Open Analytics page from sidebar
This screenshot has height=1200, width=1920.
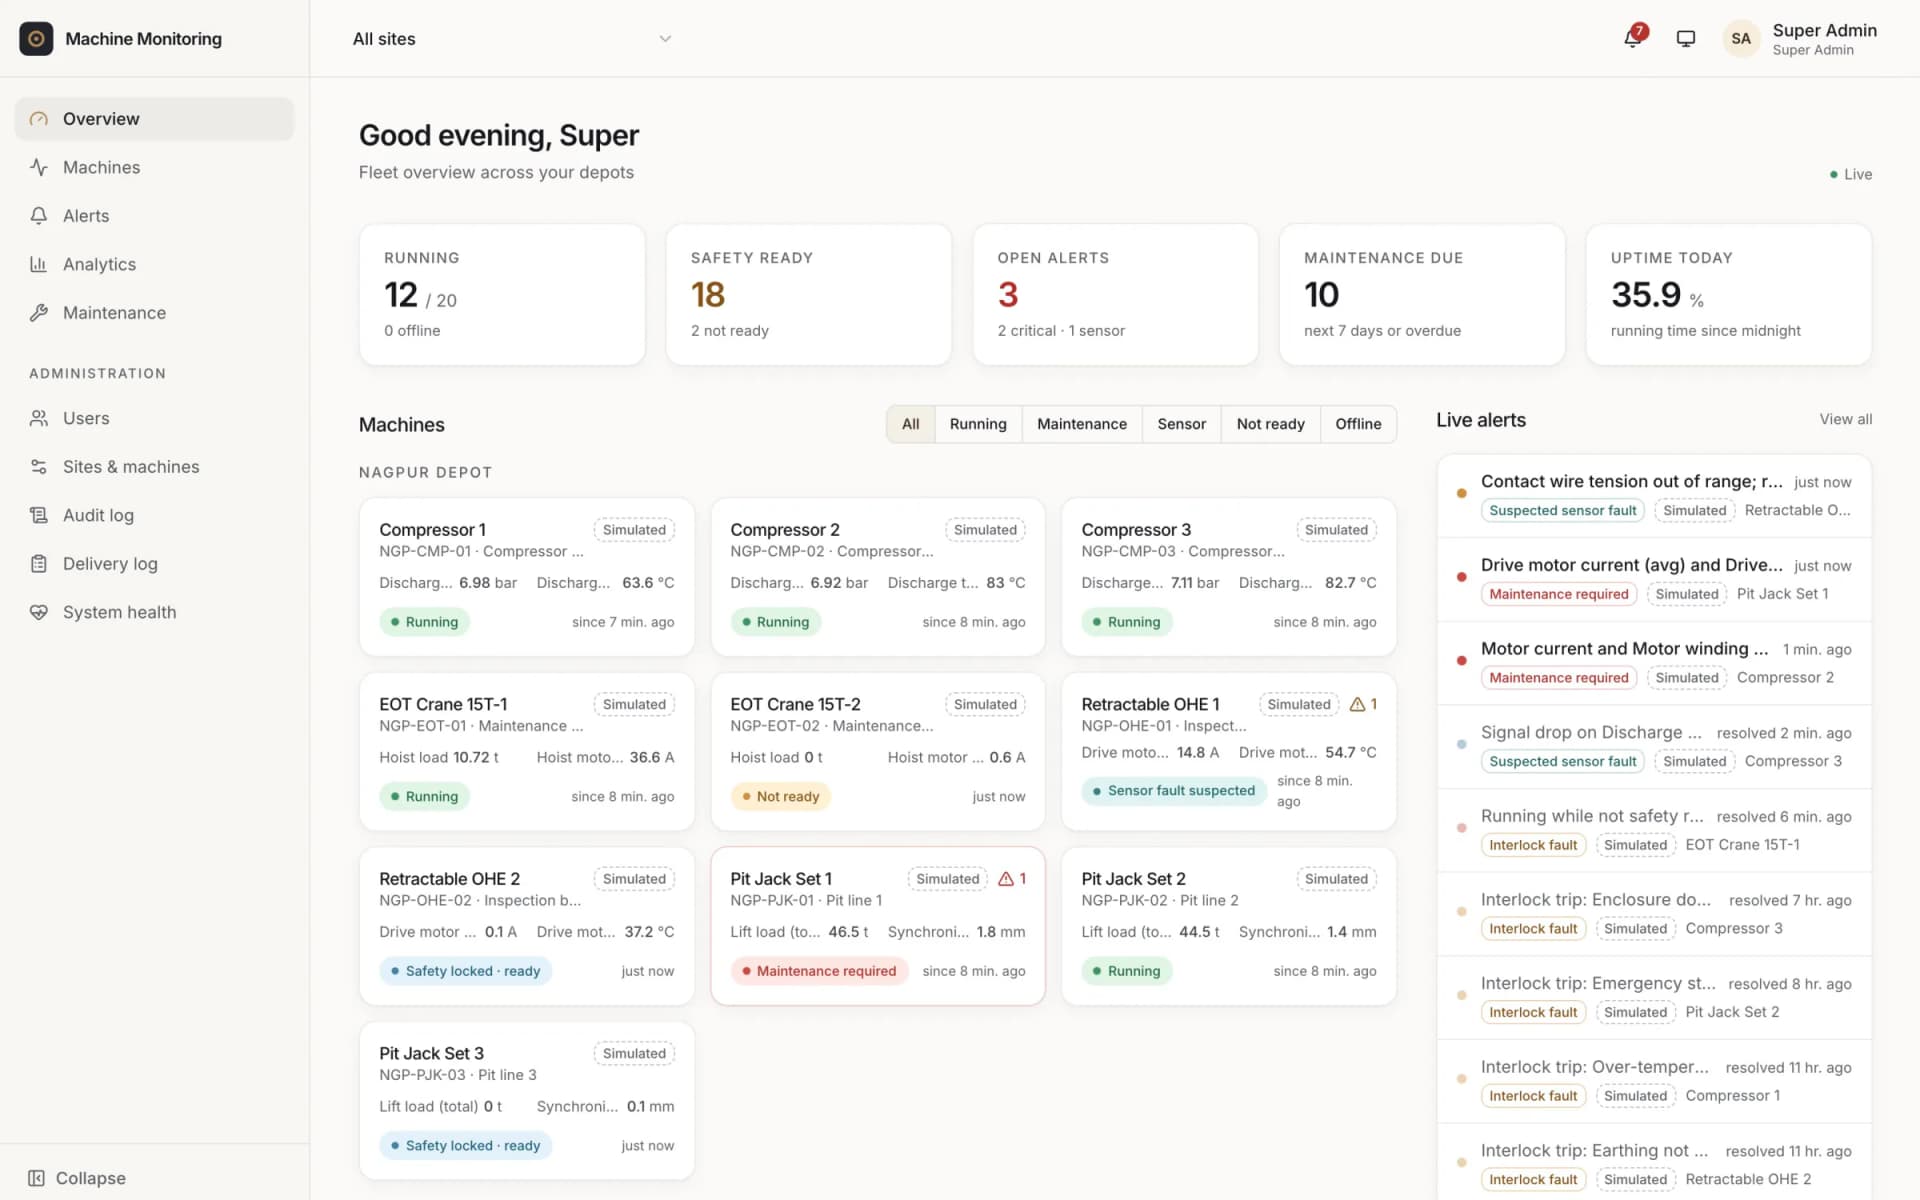click(154, 264)
